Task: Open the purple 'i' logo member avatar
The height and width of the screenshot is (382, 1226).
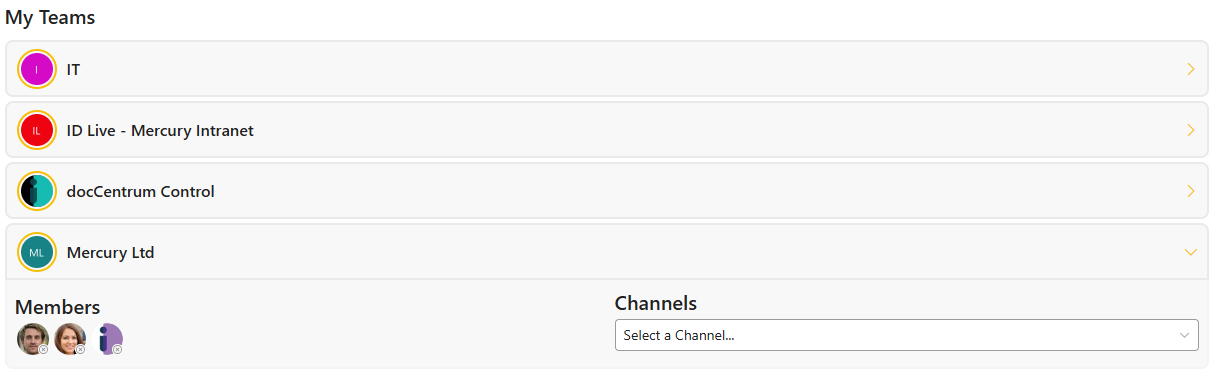Action: click(x=108, y=339)
